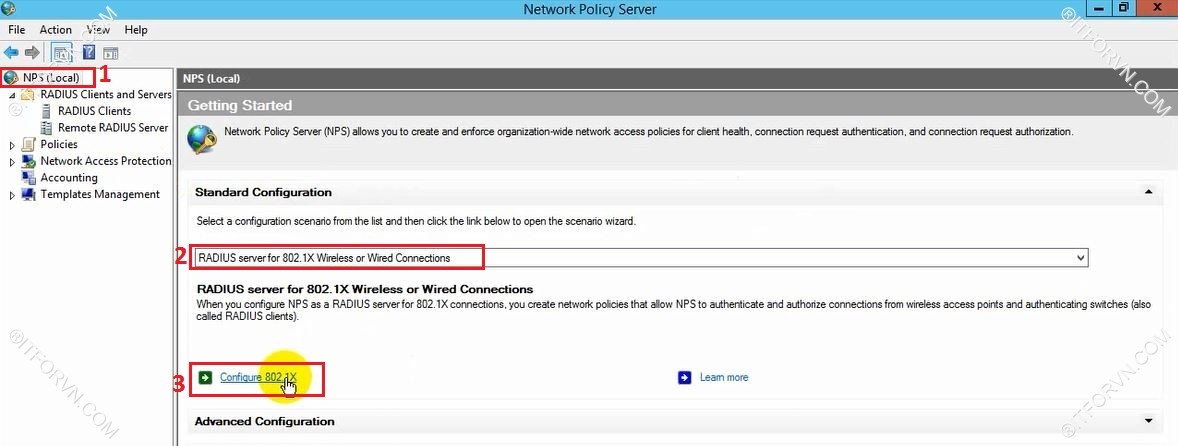Select the RADIUS Clients server icon in tree
This screenshot has width=1178, height=446.
47,111
